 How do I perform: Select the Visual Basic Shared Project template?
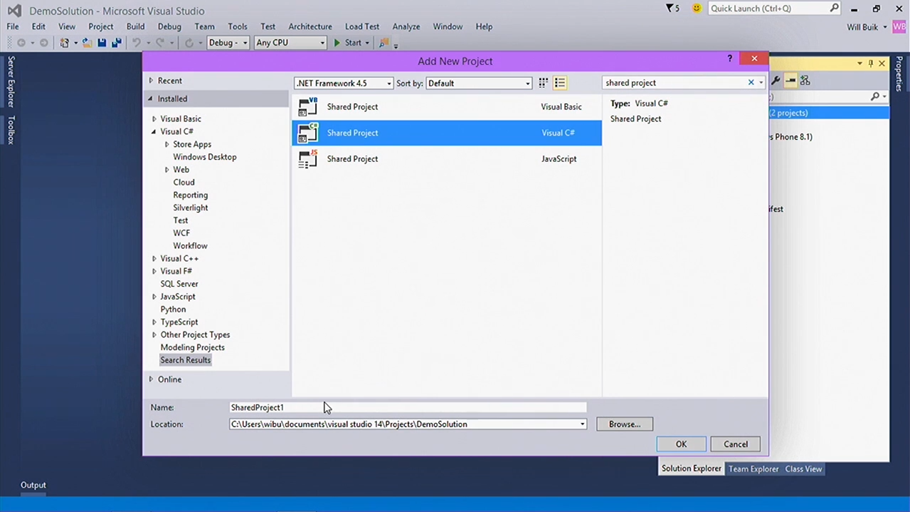(446, 107)
